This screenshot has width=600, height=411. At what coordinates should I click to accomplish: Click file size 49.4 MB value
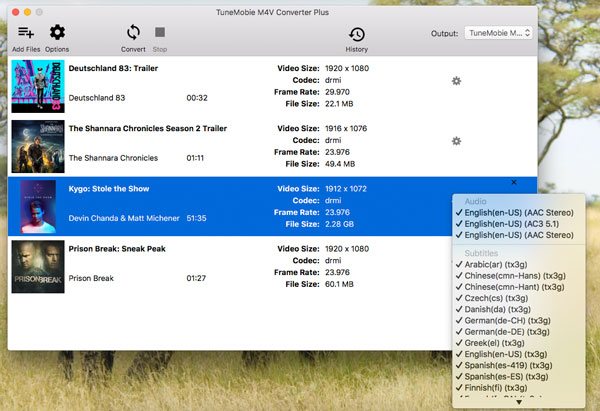point(340,164)
